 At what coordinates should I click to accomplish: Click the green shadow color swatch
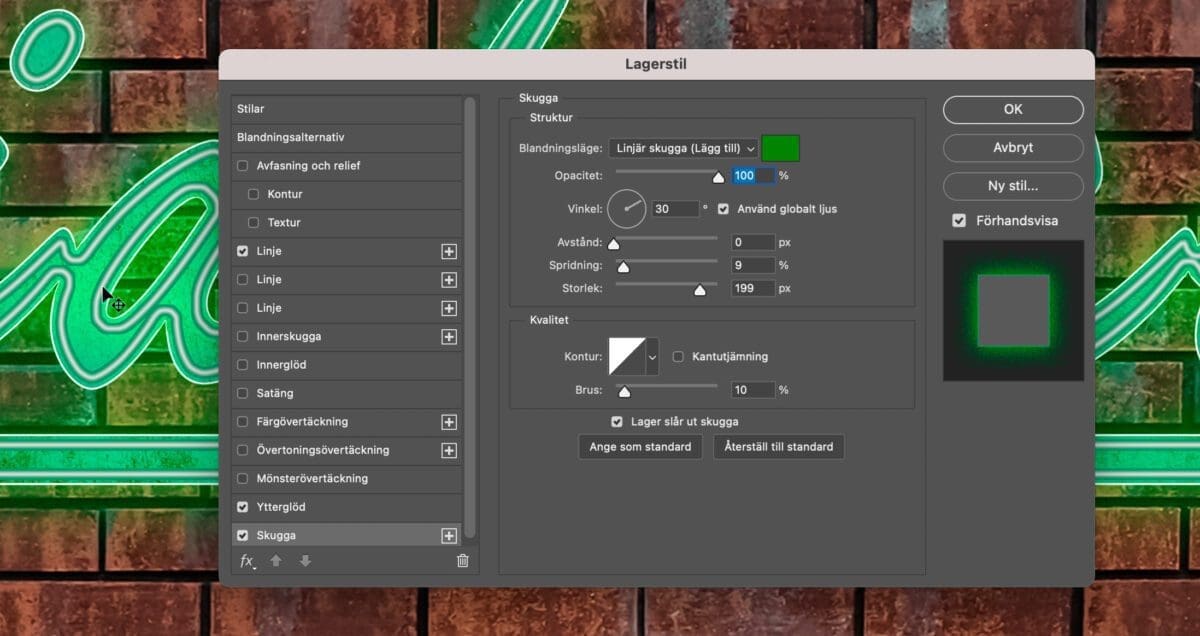[x=781, y=148]
